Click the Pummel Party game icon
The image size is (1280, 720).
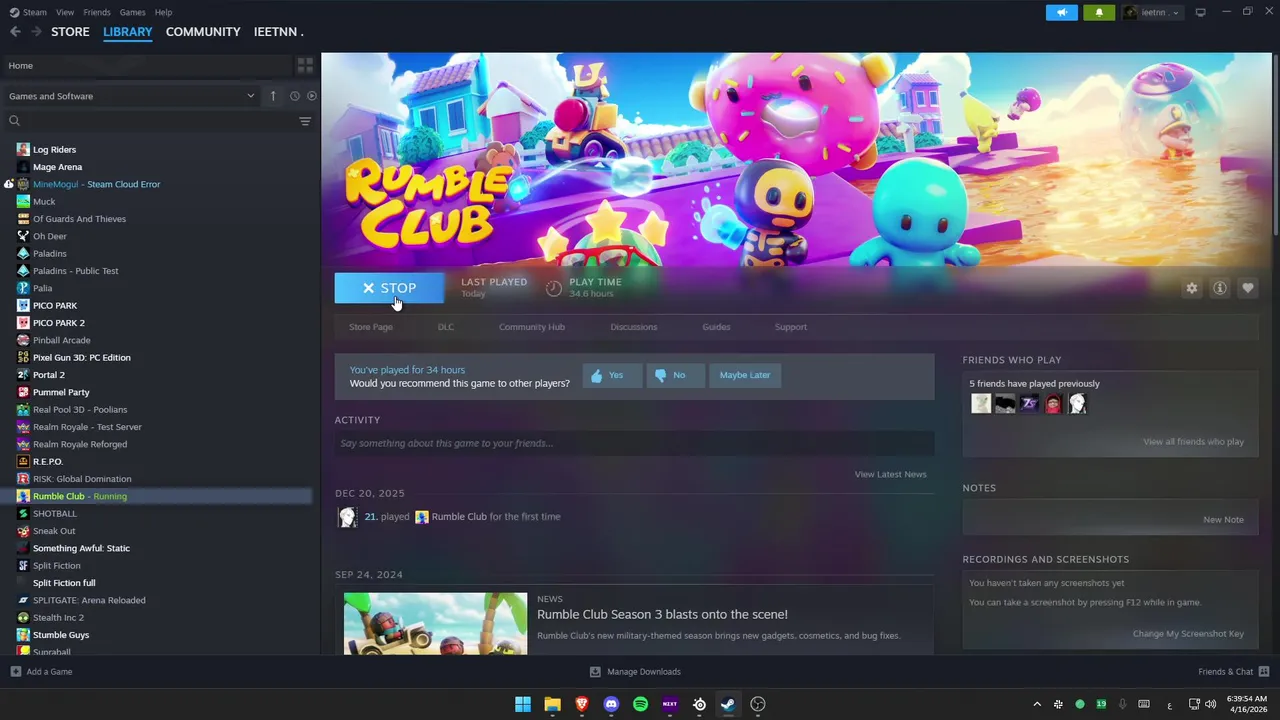[23, 392]
